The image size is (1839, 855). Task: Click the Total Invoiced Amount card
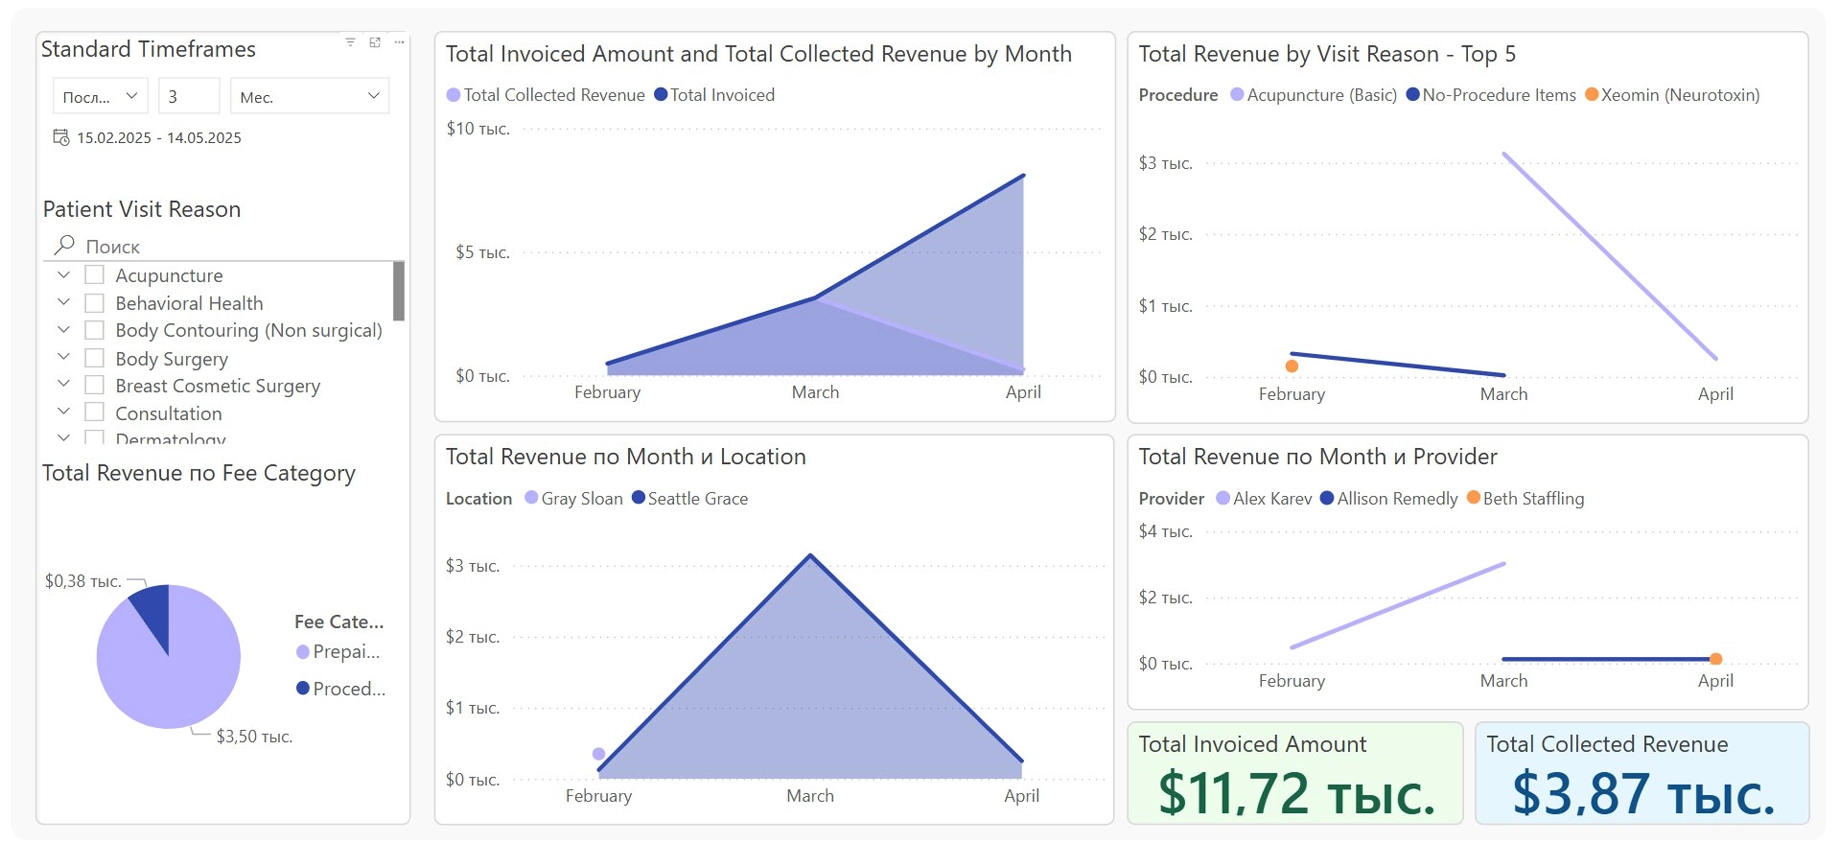click(x=1295, y=773)
